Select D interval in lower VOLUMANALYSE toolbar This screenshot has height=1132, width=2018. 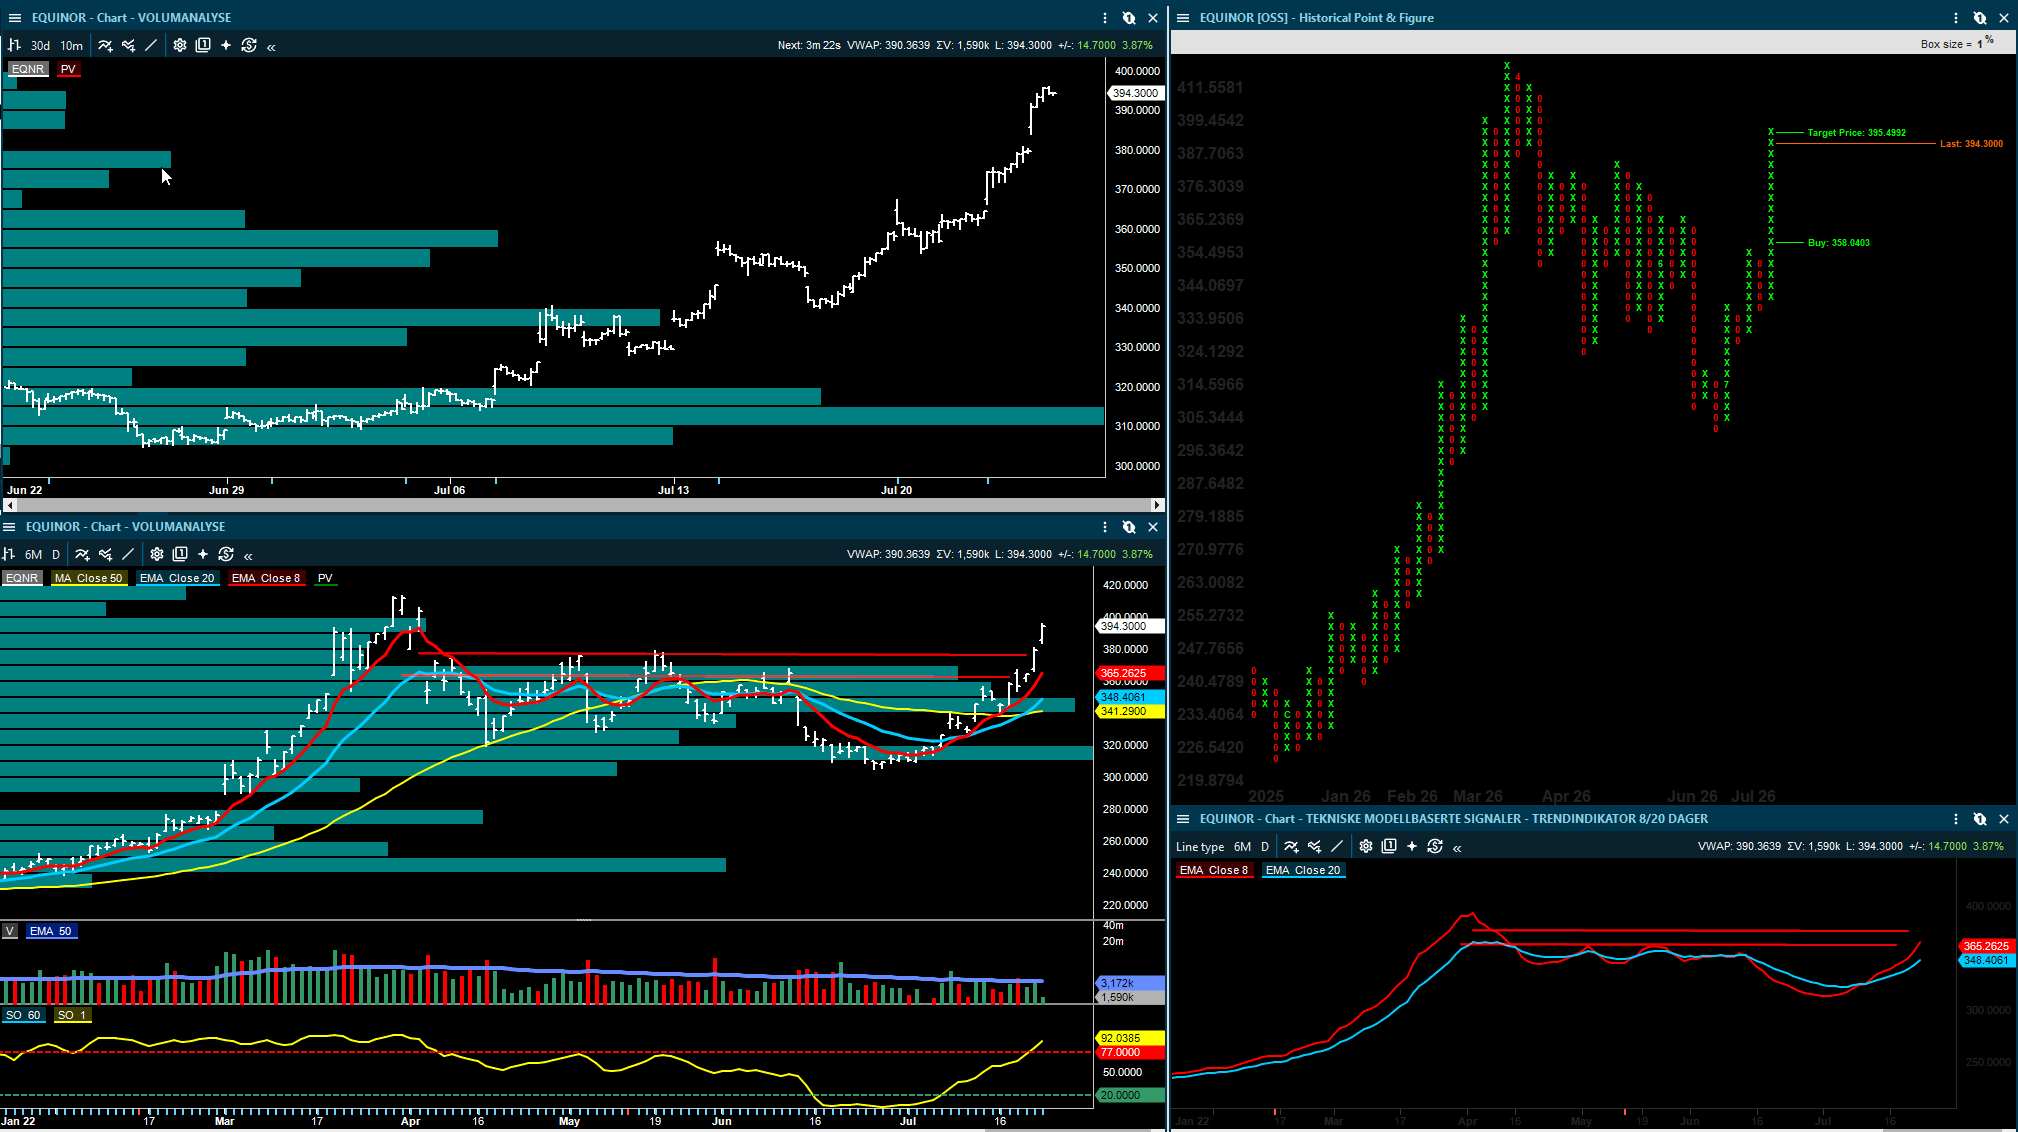pos(56,554)
